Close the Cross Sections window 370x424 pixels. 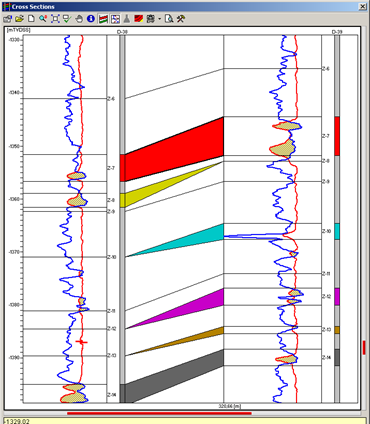pyautogui.click(x=363, y=7)
